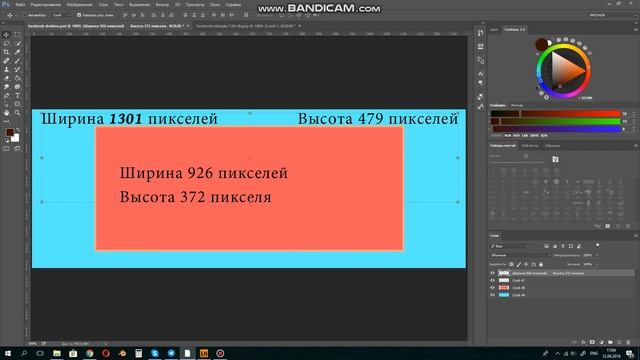Hide the white thumbnail layer
Viewport: 640px width, 360px height.
coord(493,280)
